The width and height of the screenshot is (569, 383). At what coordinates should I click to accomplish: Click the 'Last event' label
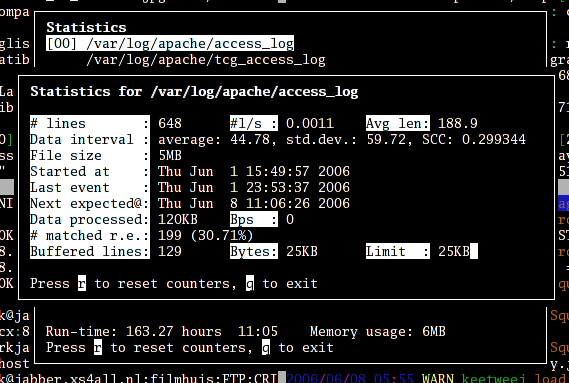90,187
